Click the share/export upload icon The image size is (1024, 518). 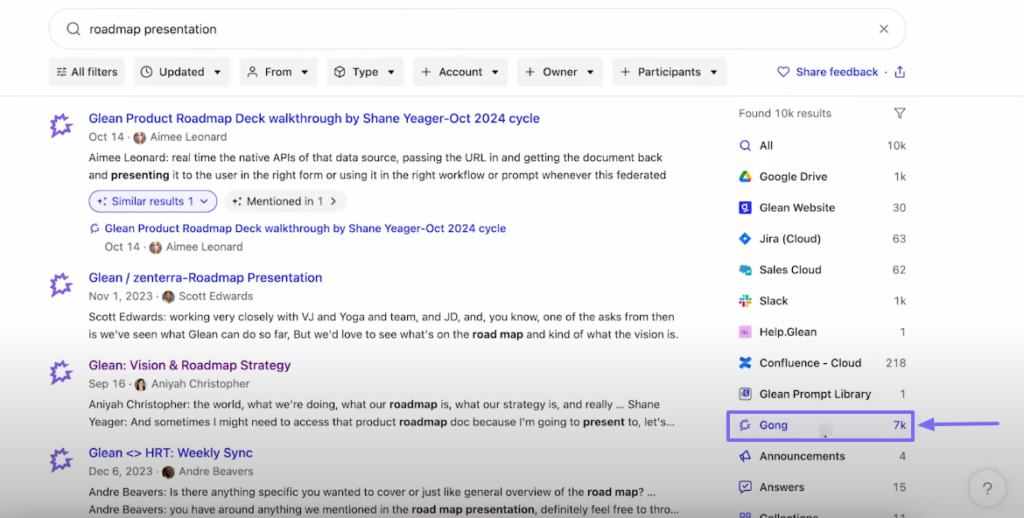[x=900, y=72]
